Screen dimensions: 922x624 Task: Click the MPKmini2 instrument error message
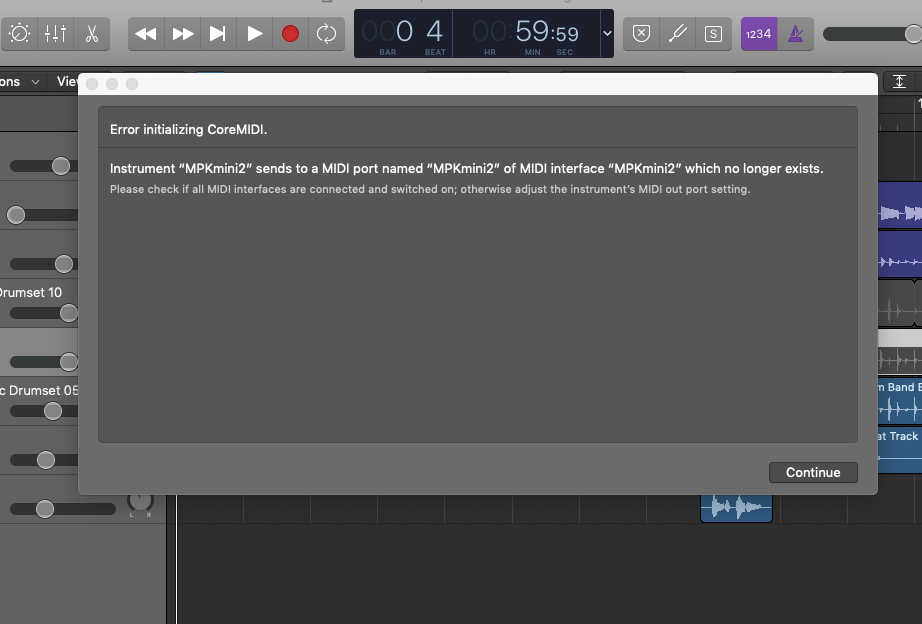click(466, 168)
